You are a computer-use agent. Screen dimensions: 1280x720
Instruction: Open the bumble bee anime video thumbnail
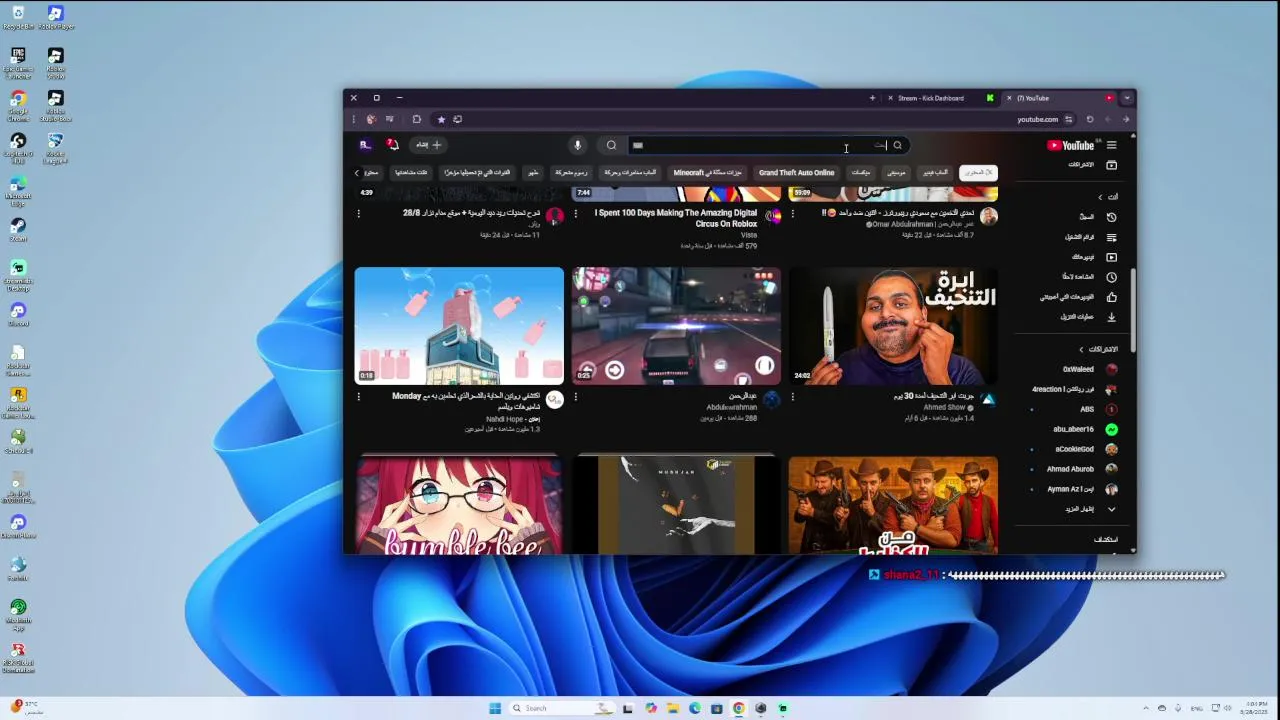[459, 504]
